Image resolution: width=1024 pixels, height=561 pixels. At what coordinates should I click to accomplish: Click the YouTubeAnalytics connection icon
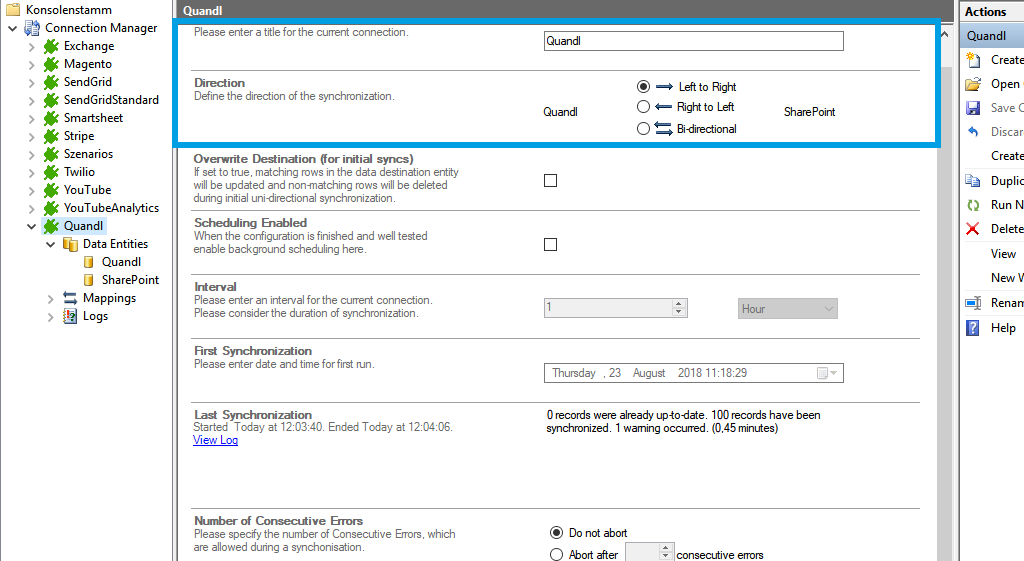point(51,208)
